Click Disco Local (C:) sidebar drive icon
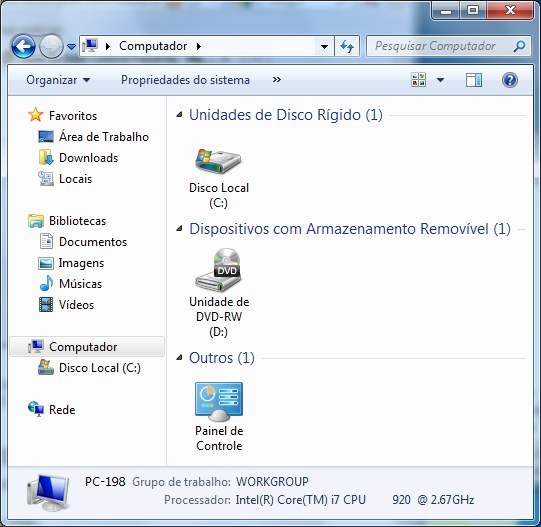541x527 pixels. pos(46,368)
